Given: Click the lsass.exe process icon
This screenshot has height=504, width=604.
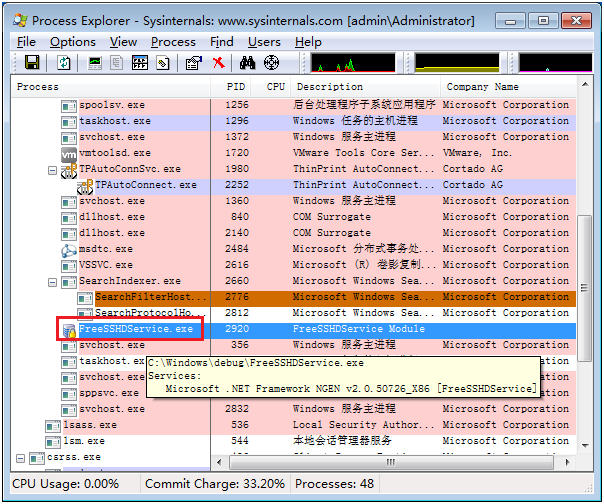Looking at the screenshot, I should [53, 426].
